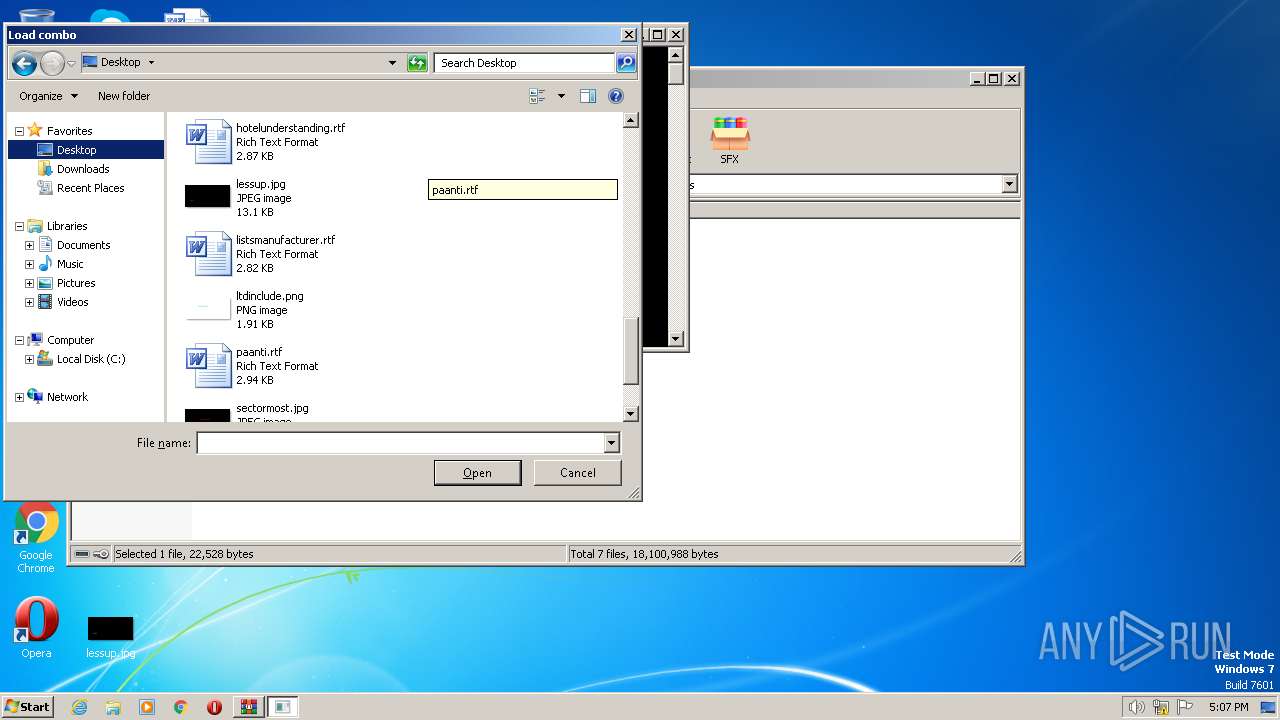Select Network in the navigation pane
Image resolution: width=1280 pixels, height=720 pixels.
tap(67, 397)
